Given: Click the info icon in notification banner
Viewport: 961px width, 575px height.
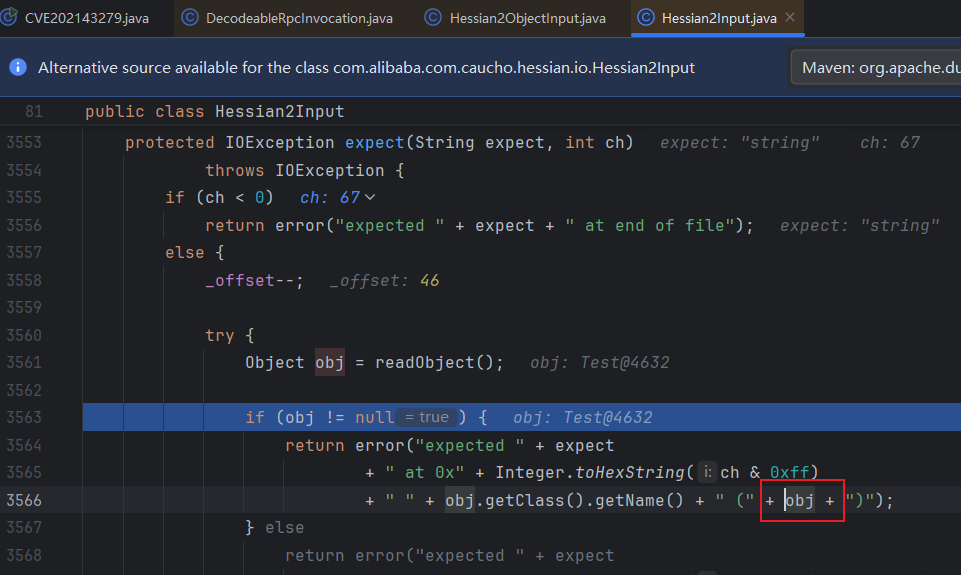Looking at the screenshot, I should point(18,67).
